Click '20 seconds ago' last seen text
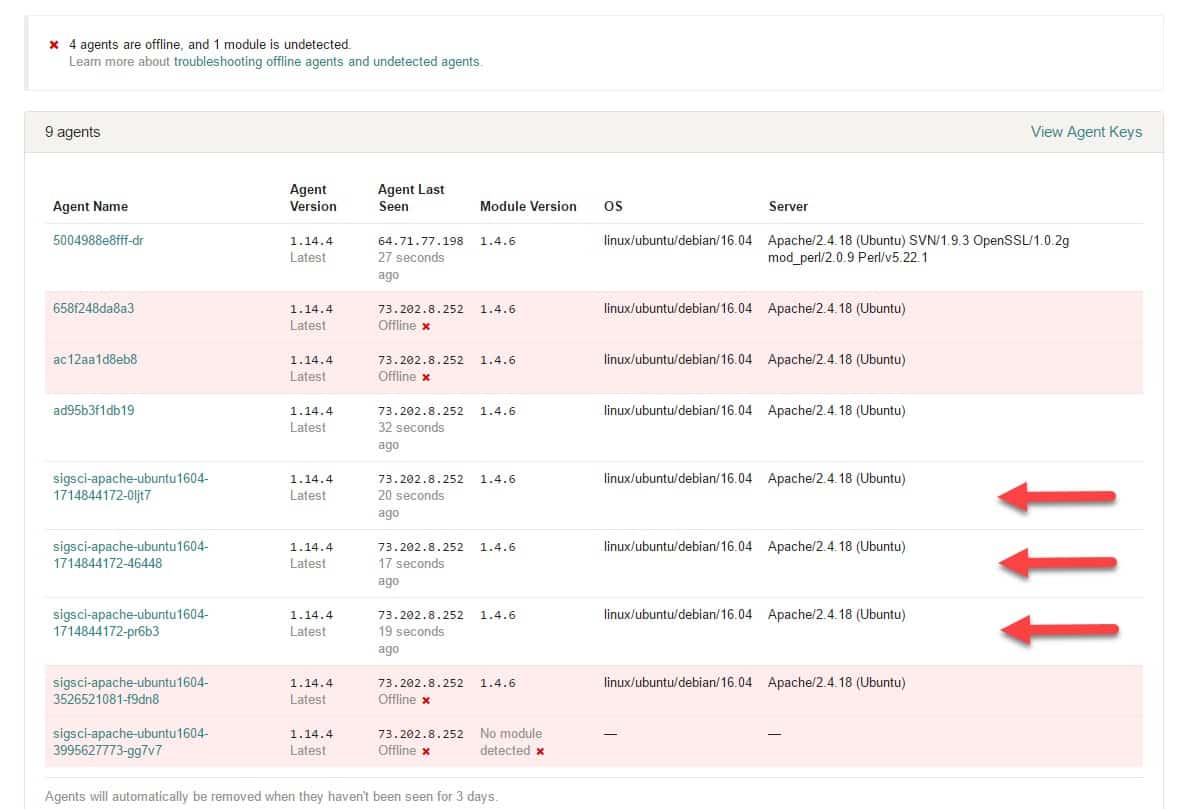Viewport: 1180px width, 809px height. coord(411,504)
